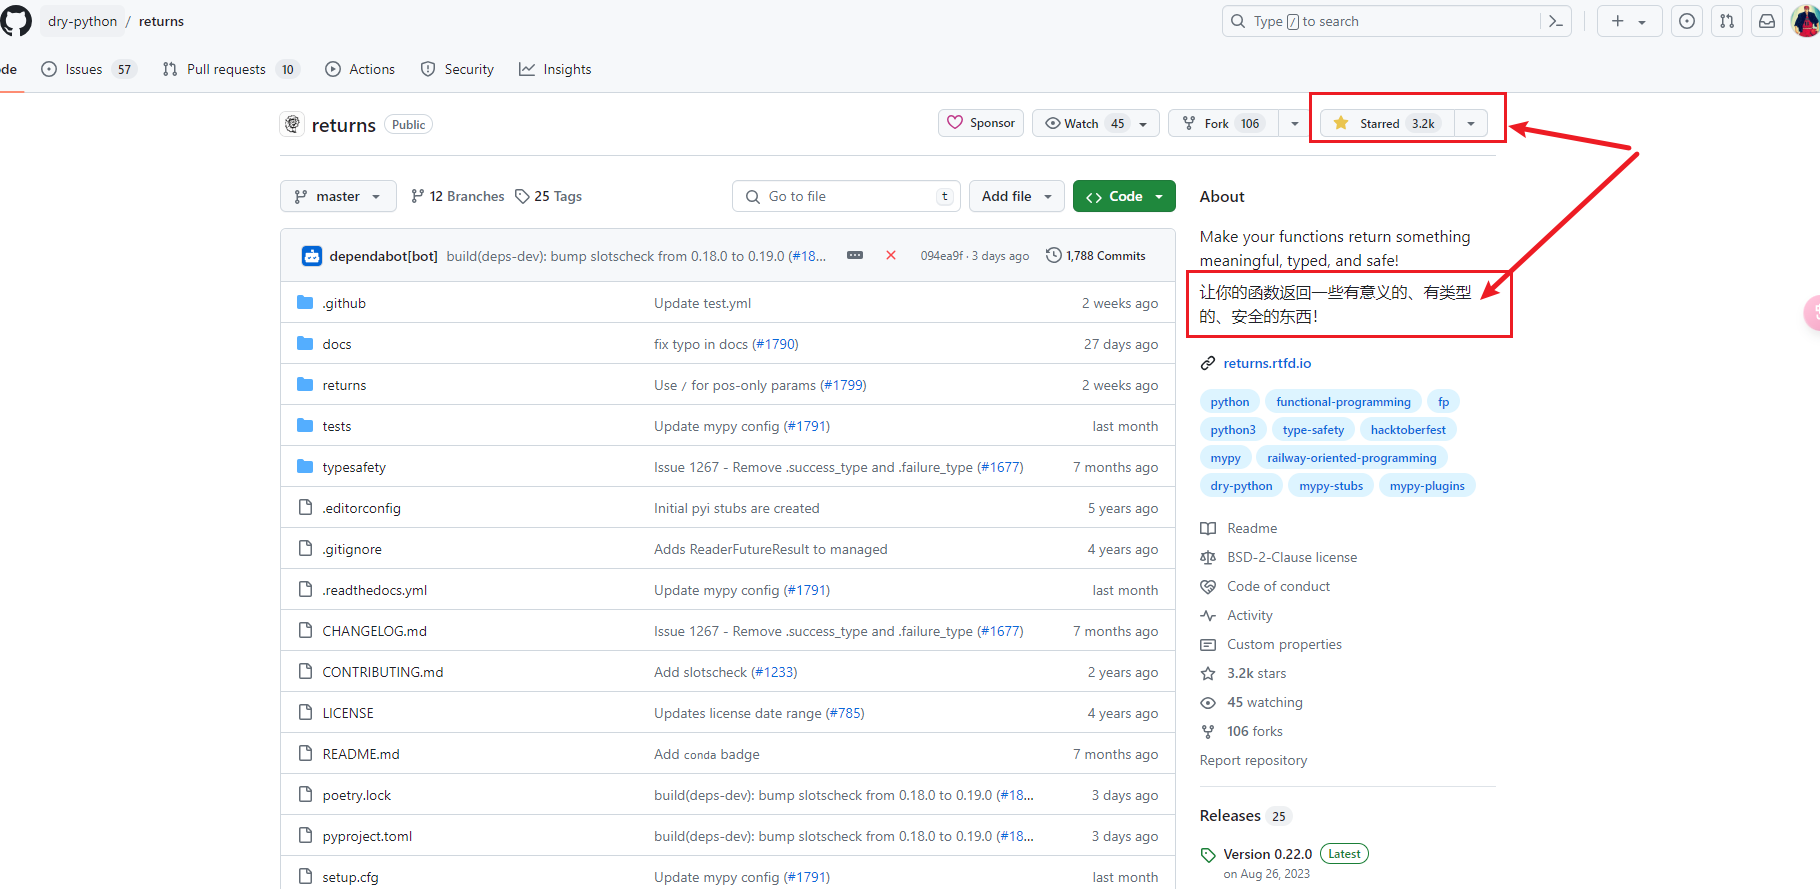Click the Go to file search field
The height and width of the screenshot is (889, 1820).
(847, 196)
